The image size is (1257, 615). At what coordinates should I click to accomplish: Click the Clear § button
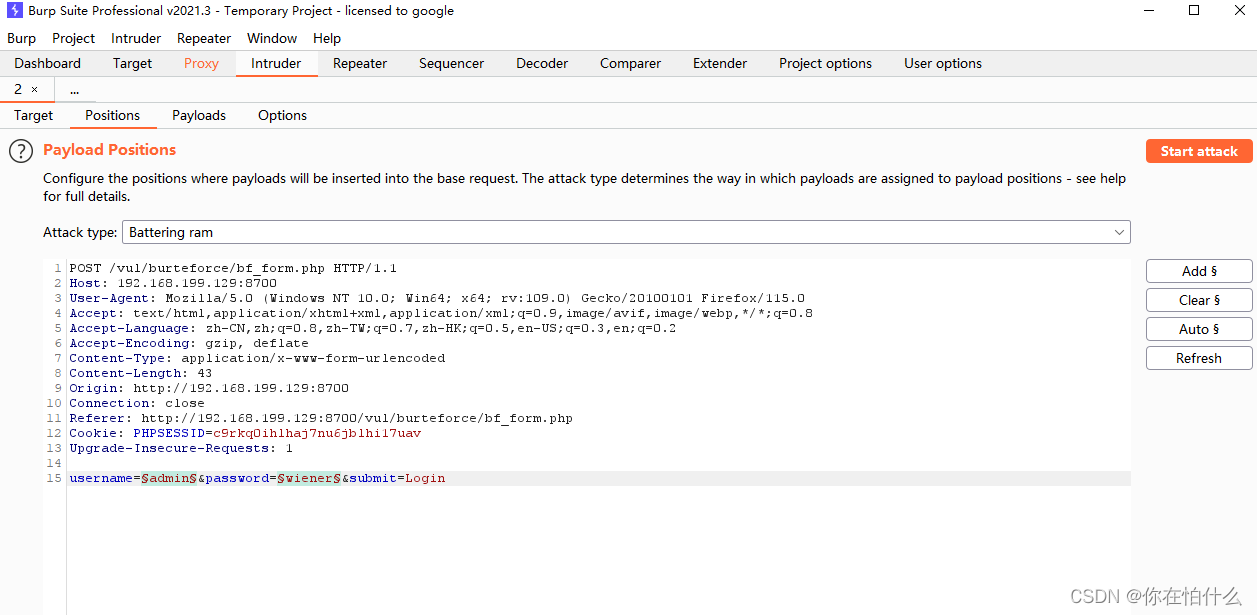(1199, 300)
